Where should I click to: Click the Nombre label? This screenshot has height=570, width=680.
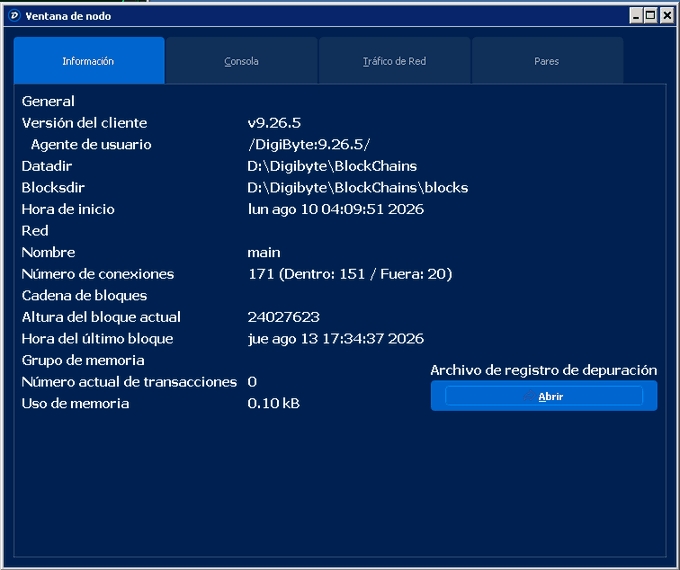pyautogui.click(x=49, y=252)
